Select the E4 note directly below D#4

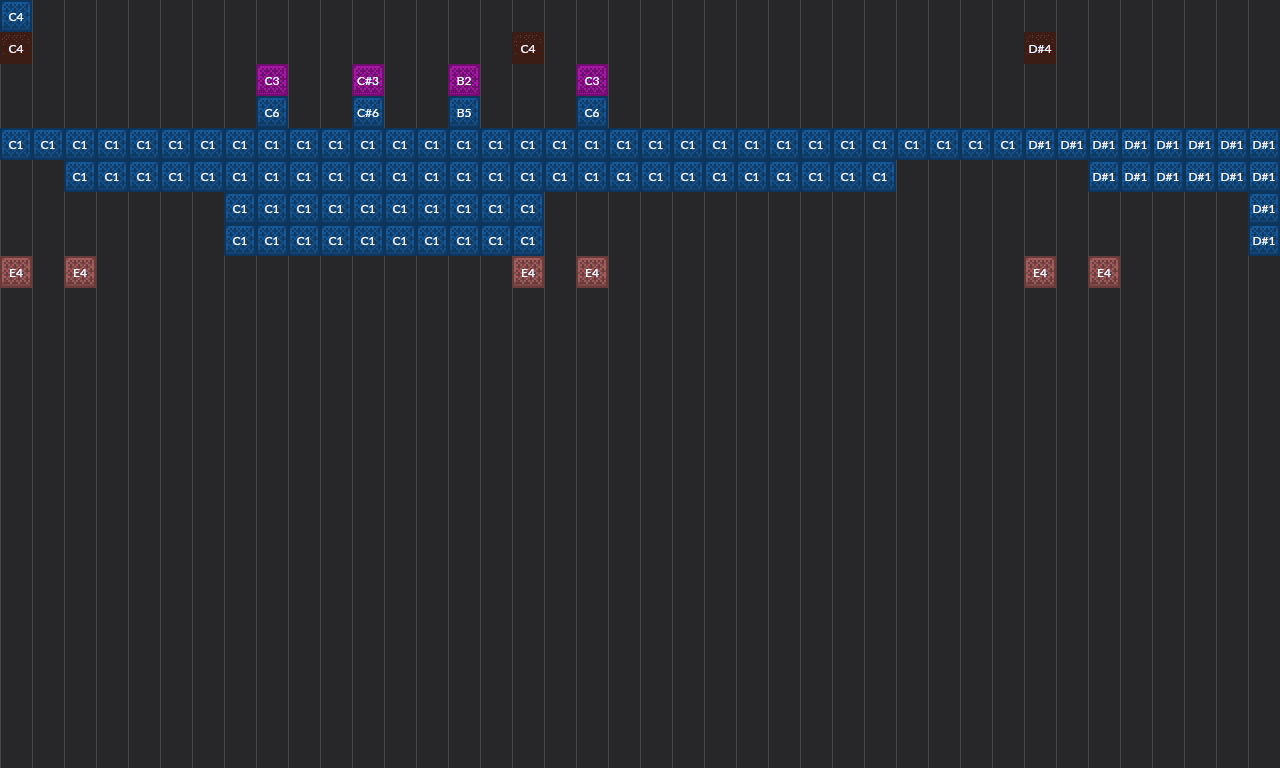tap(1040, 273)
